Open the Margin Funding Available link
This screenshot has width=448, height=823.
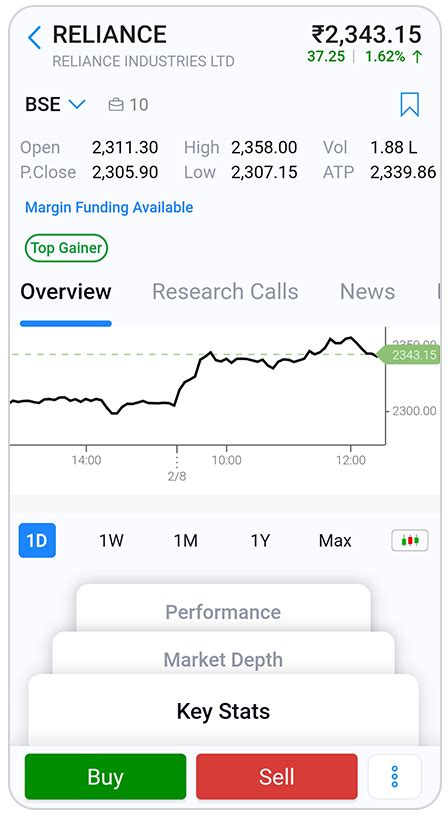coord(109,207)
